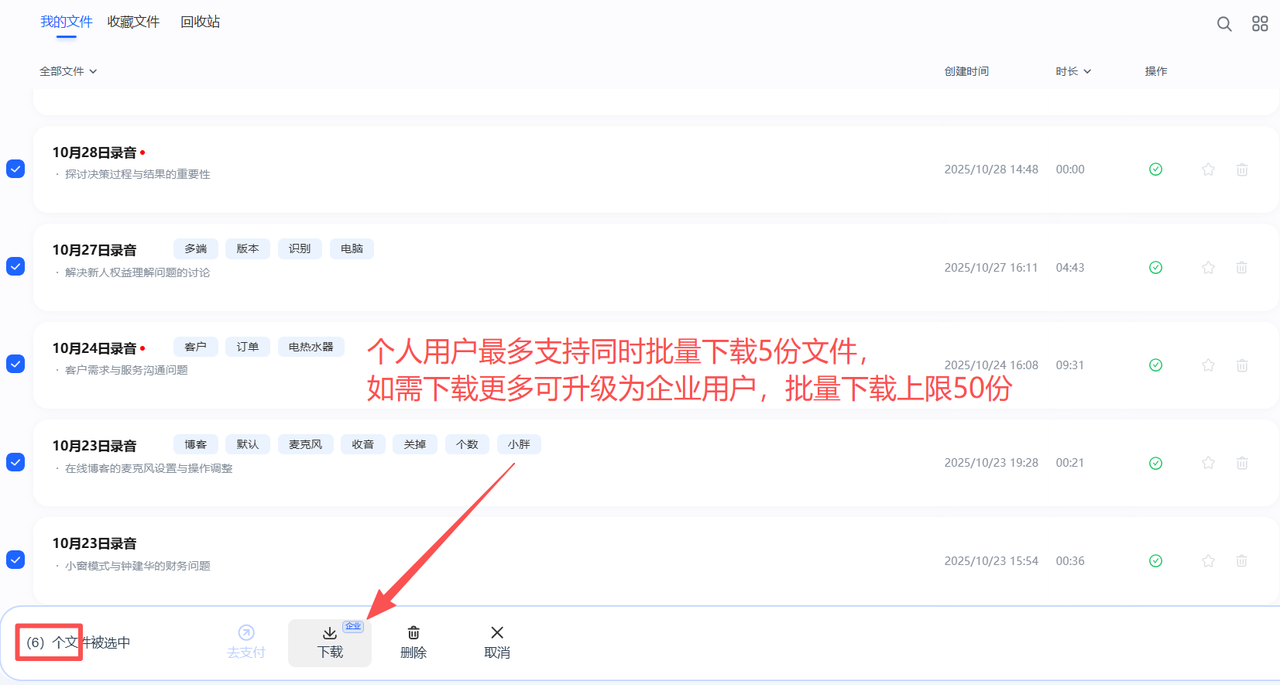Open the search icon at top right
This screenshot has width=1280, height=685.
click(x=1224, y=24)
